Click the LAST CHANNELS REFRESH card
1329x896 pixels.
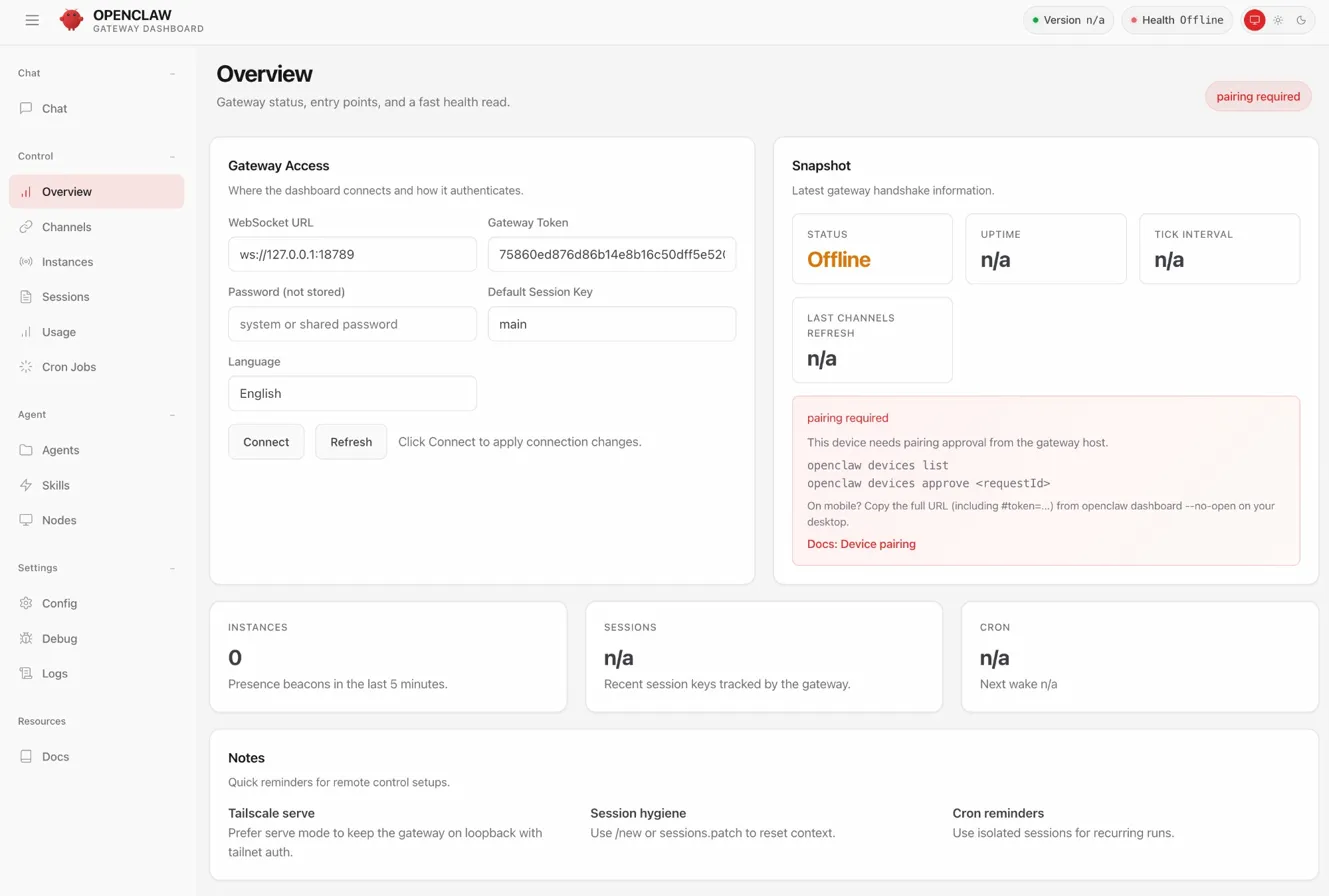pos(872,340)
